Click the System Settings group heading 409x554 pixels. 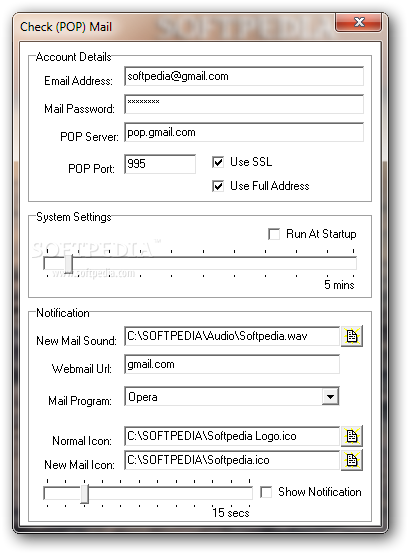[x=73, y=217]
